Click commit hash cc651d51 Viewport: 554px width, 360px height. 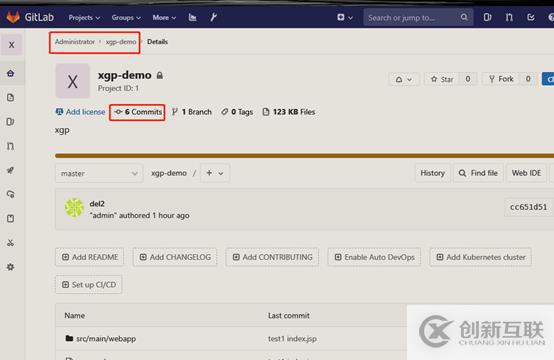point(528,207)
